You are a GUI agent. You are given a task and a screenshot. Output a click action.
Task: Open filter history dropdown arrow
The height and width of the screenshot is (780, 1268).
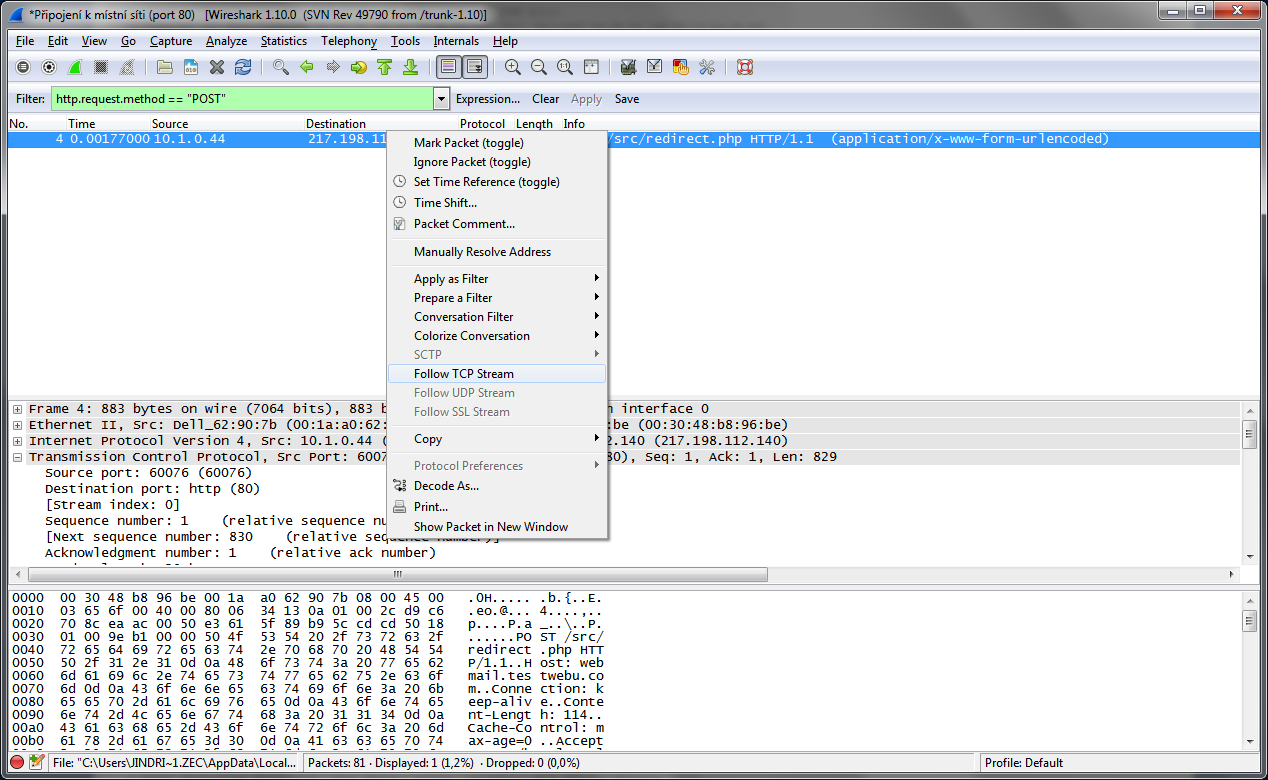[441, 99]
